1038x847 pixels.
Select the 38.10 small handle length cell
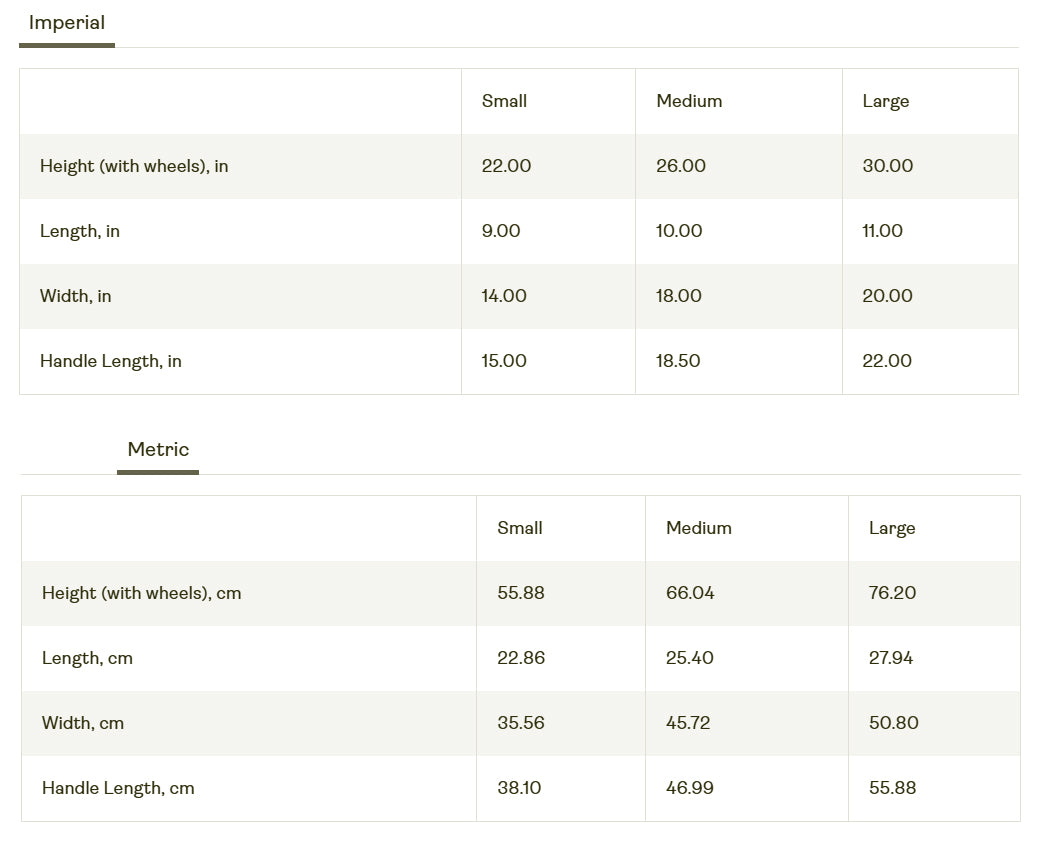pyautogui.click(x=519, y=788)
